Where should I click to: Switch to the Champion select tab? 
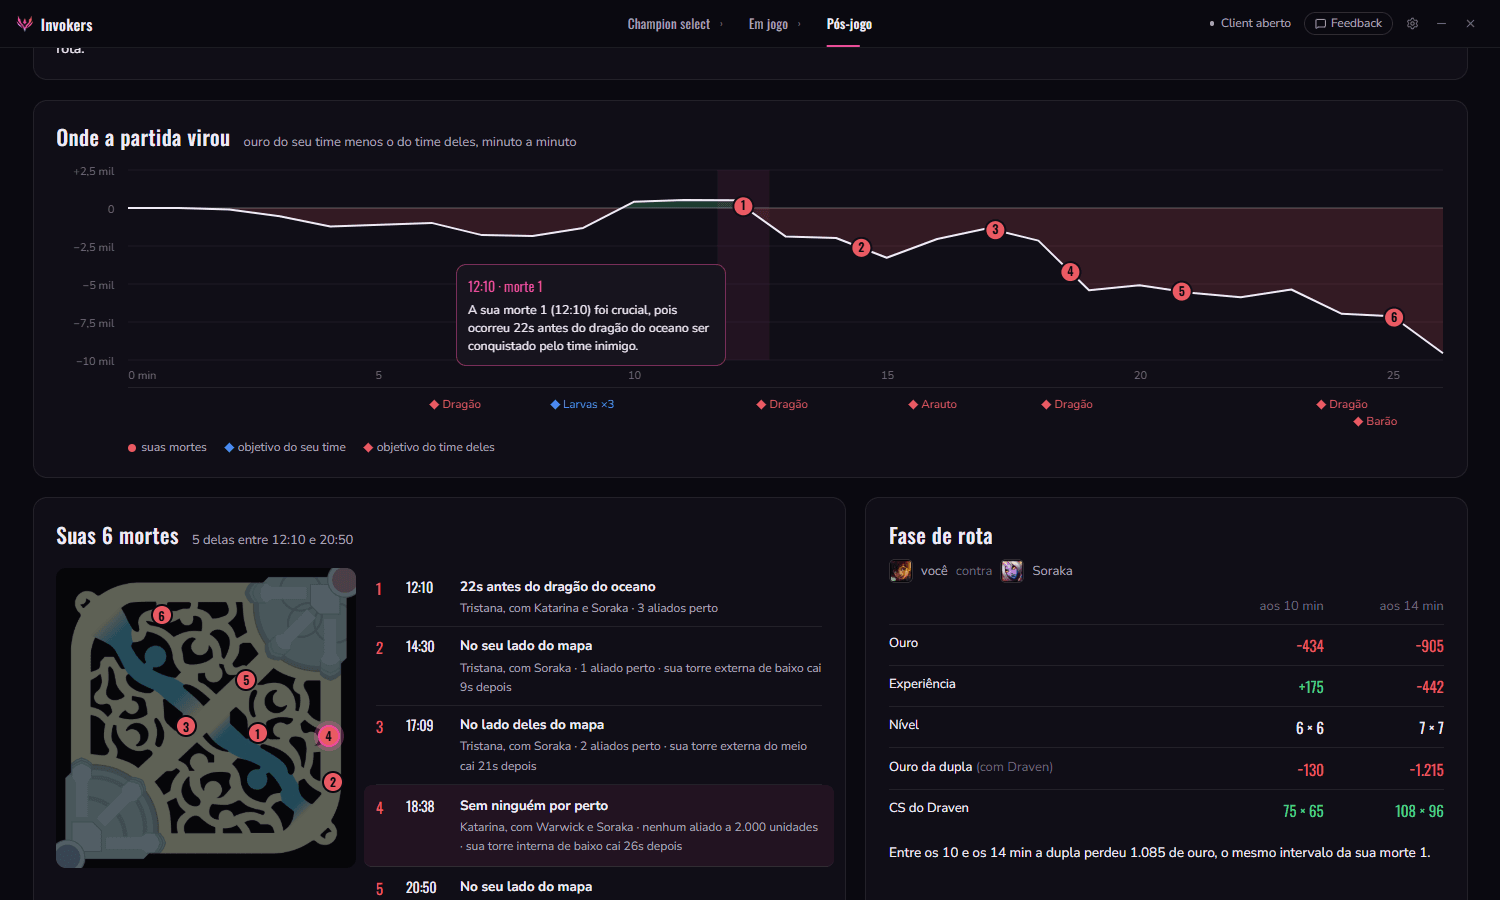[x=669, y=24]
